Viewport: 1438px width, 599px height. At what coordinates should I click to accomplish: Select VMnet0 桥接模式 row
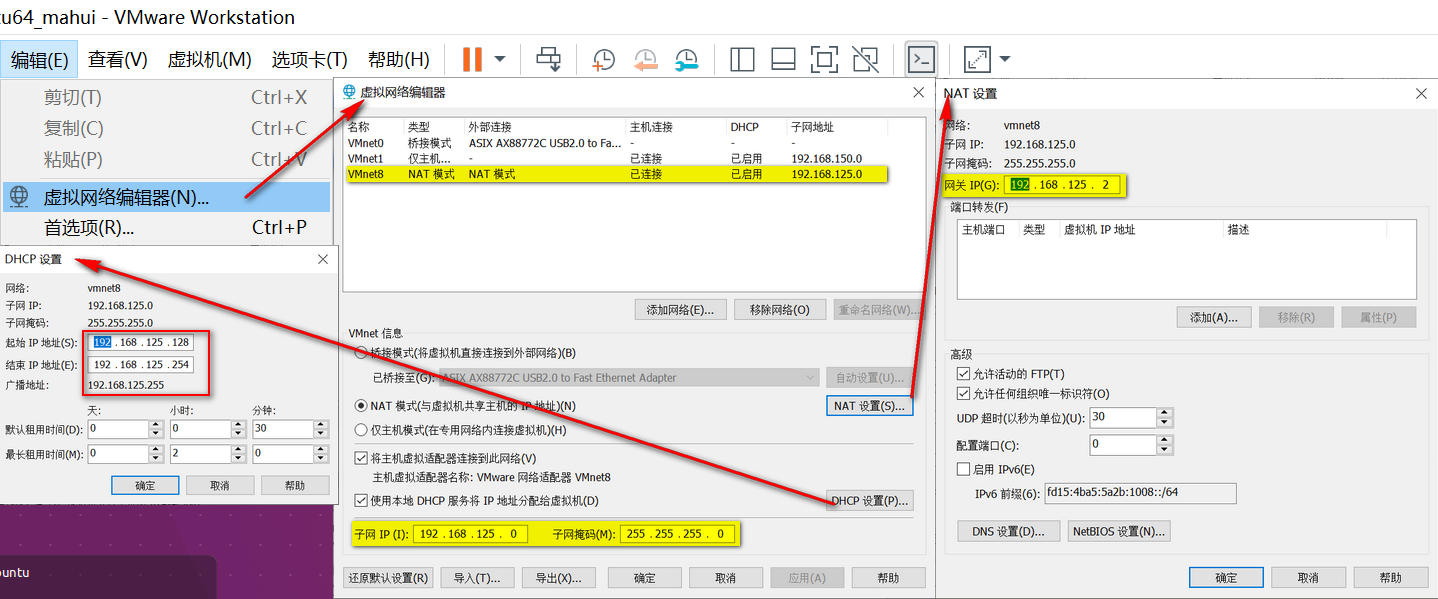615,143
